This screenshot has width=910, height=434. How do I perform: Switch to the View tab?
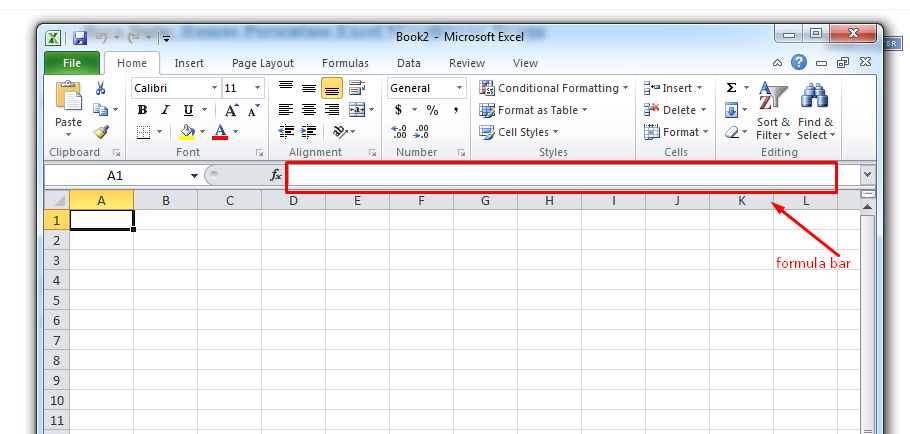(x=525, y=63)
